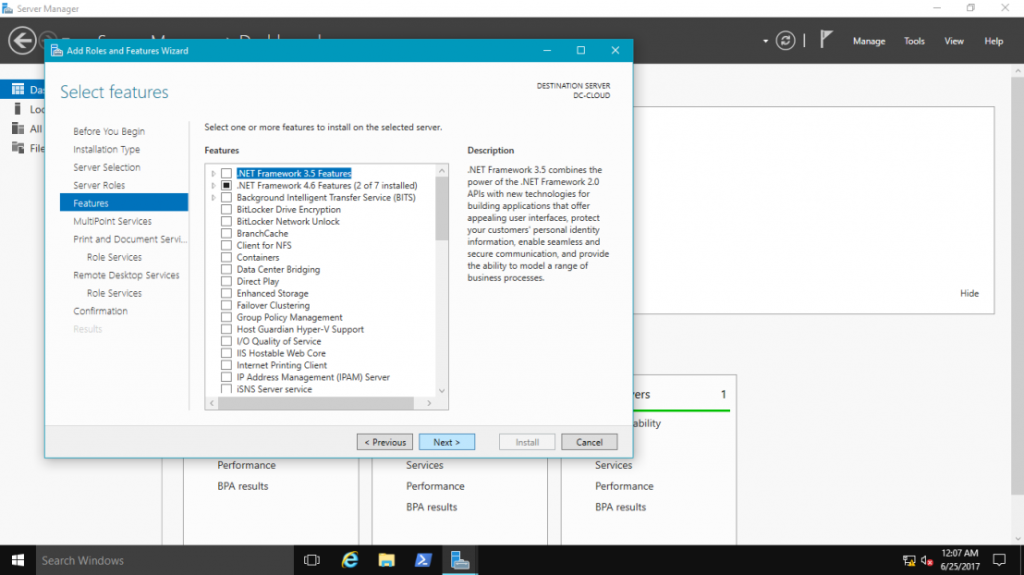Check Failover Clustering feature
The width and height of the screenshot is (1024, 575).
tap(226, 305)
